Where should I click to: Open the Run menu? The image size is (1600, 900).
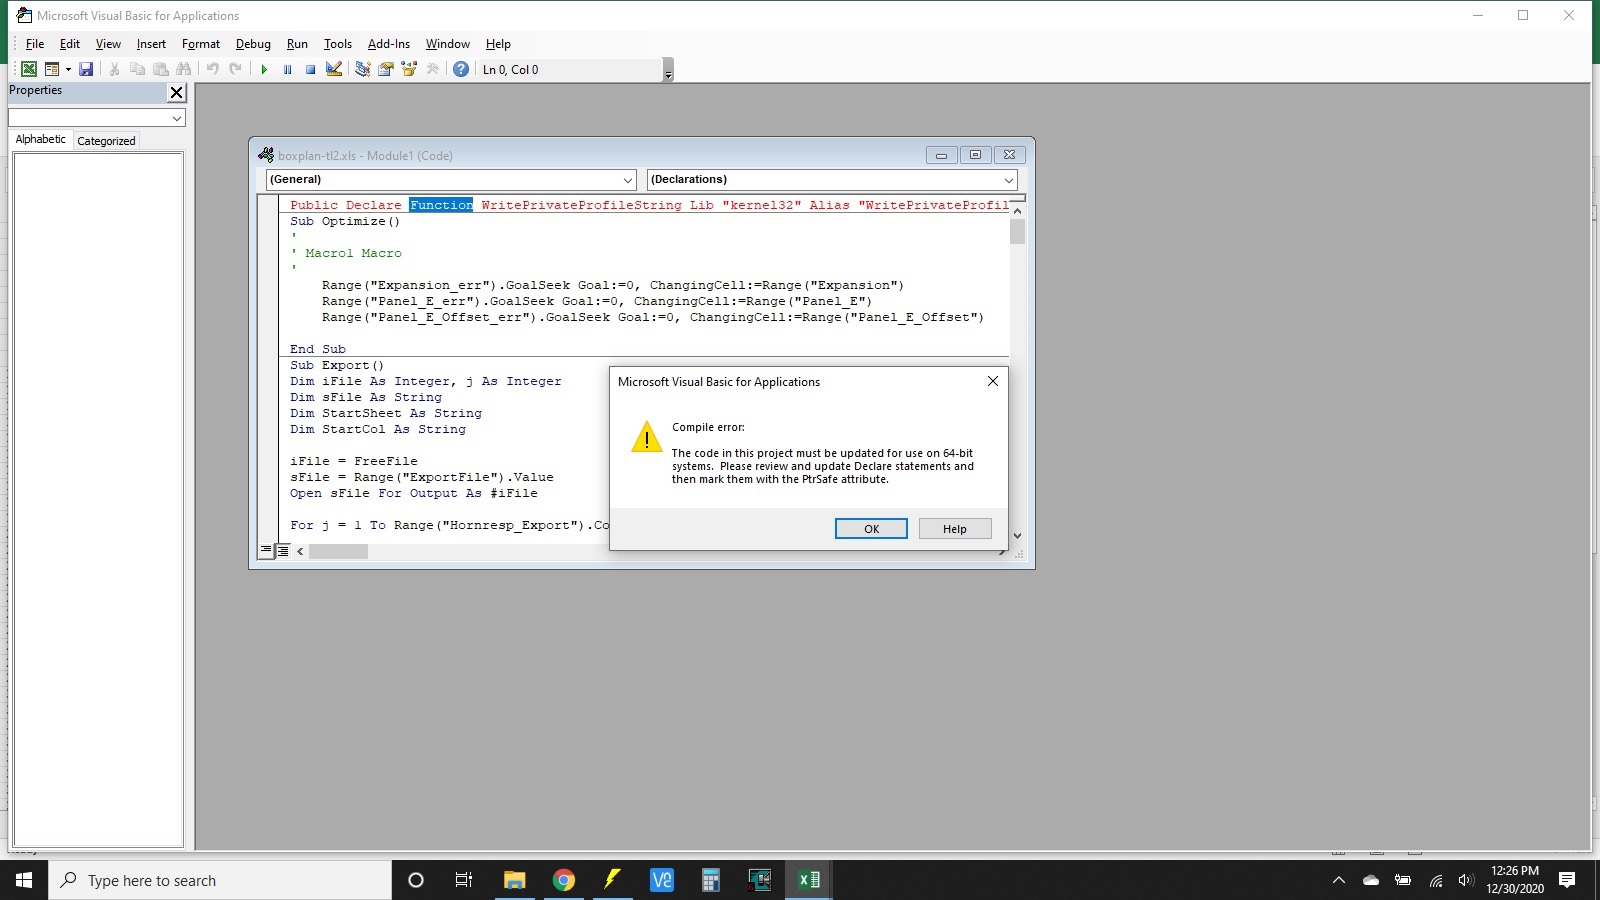[x=297, y=44]
